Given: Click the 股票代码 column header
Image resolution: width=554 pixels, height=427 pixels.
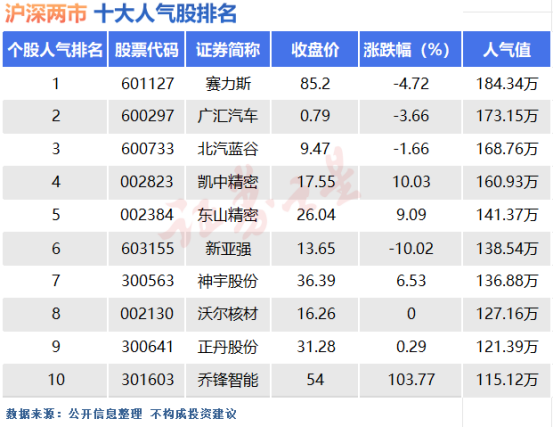Looking at the screenshot, I should pos(146,49).
